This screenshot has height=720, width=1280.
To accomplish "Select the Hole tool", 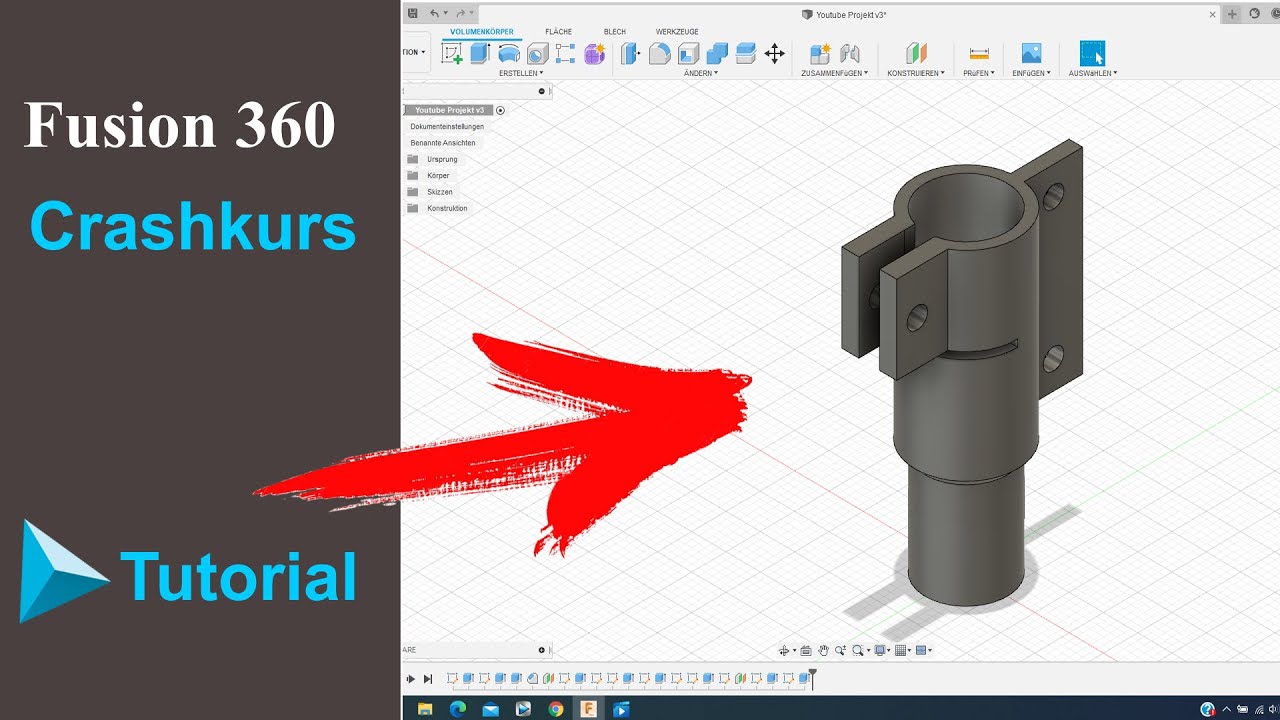I will click(538, 54).
